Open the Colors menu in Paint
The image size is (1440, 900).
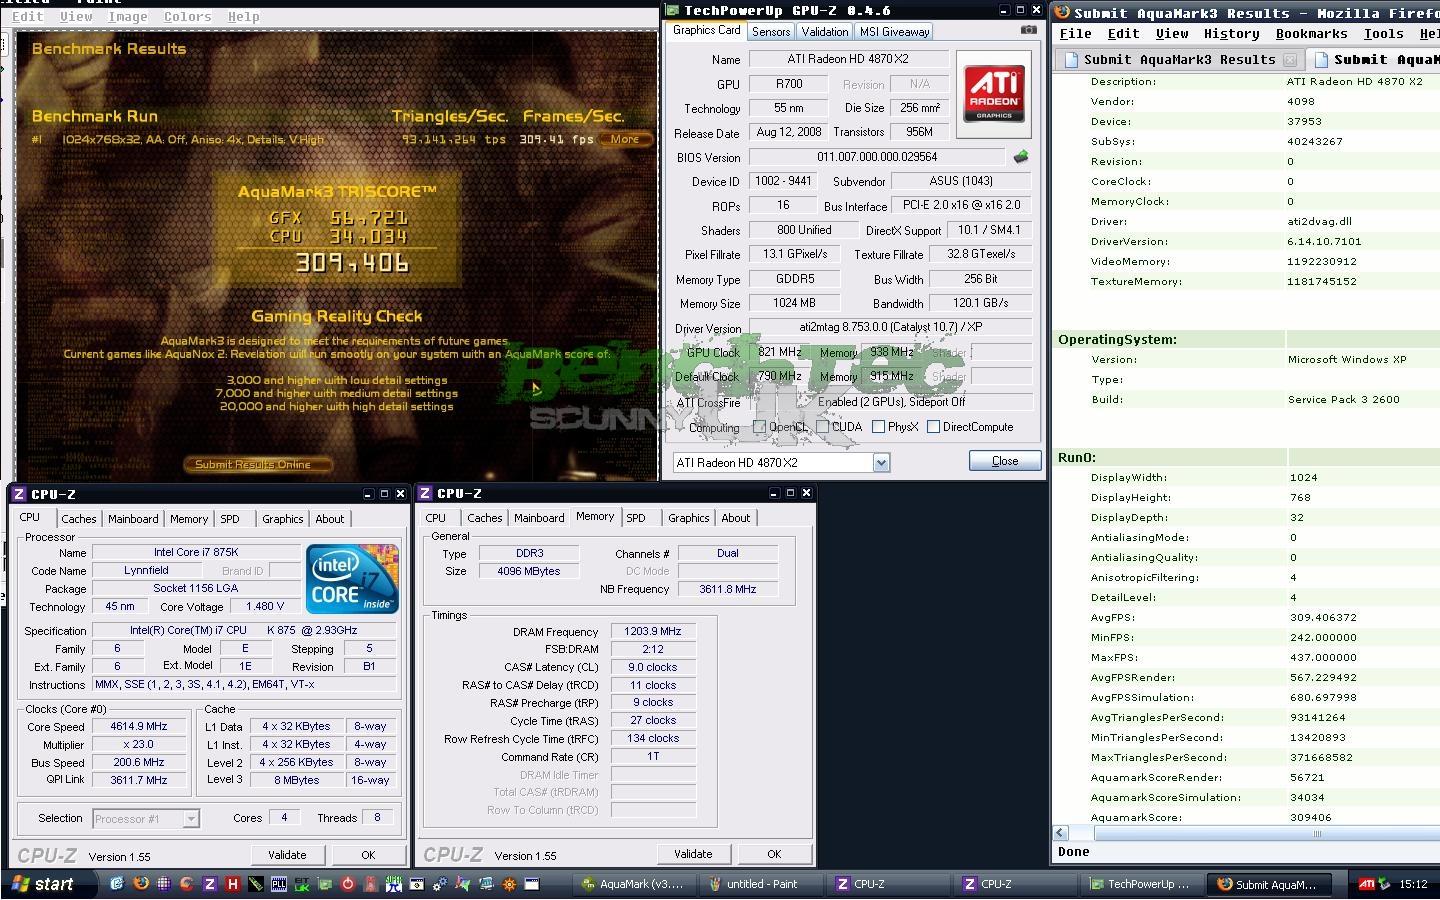(187, 17)
